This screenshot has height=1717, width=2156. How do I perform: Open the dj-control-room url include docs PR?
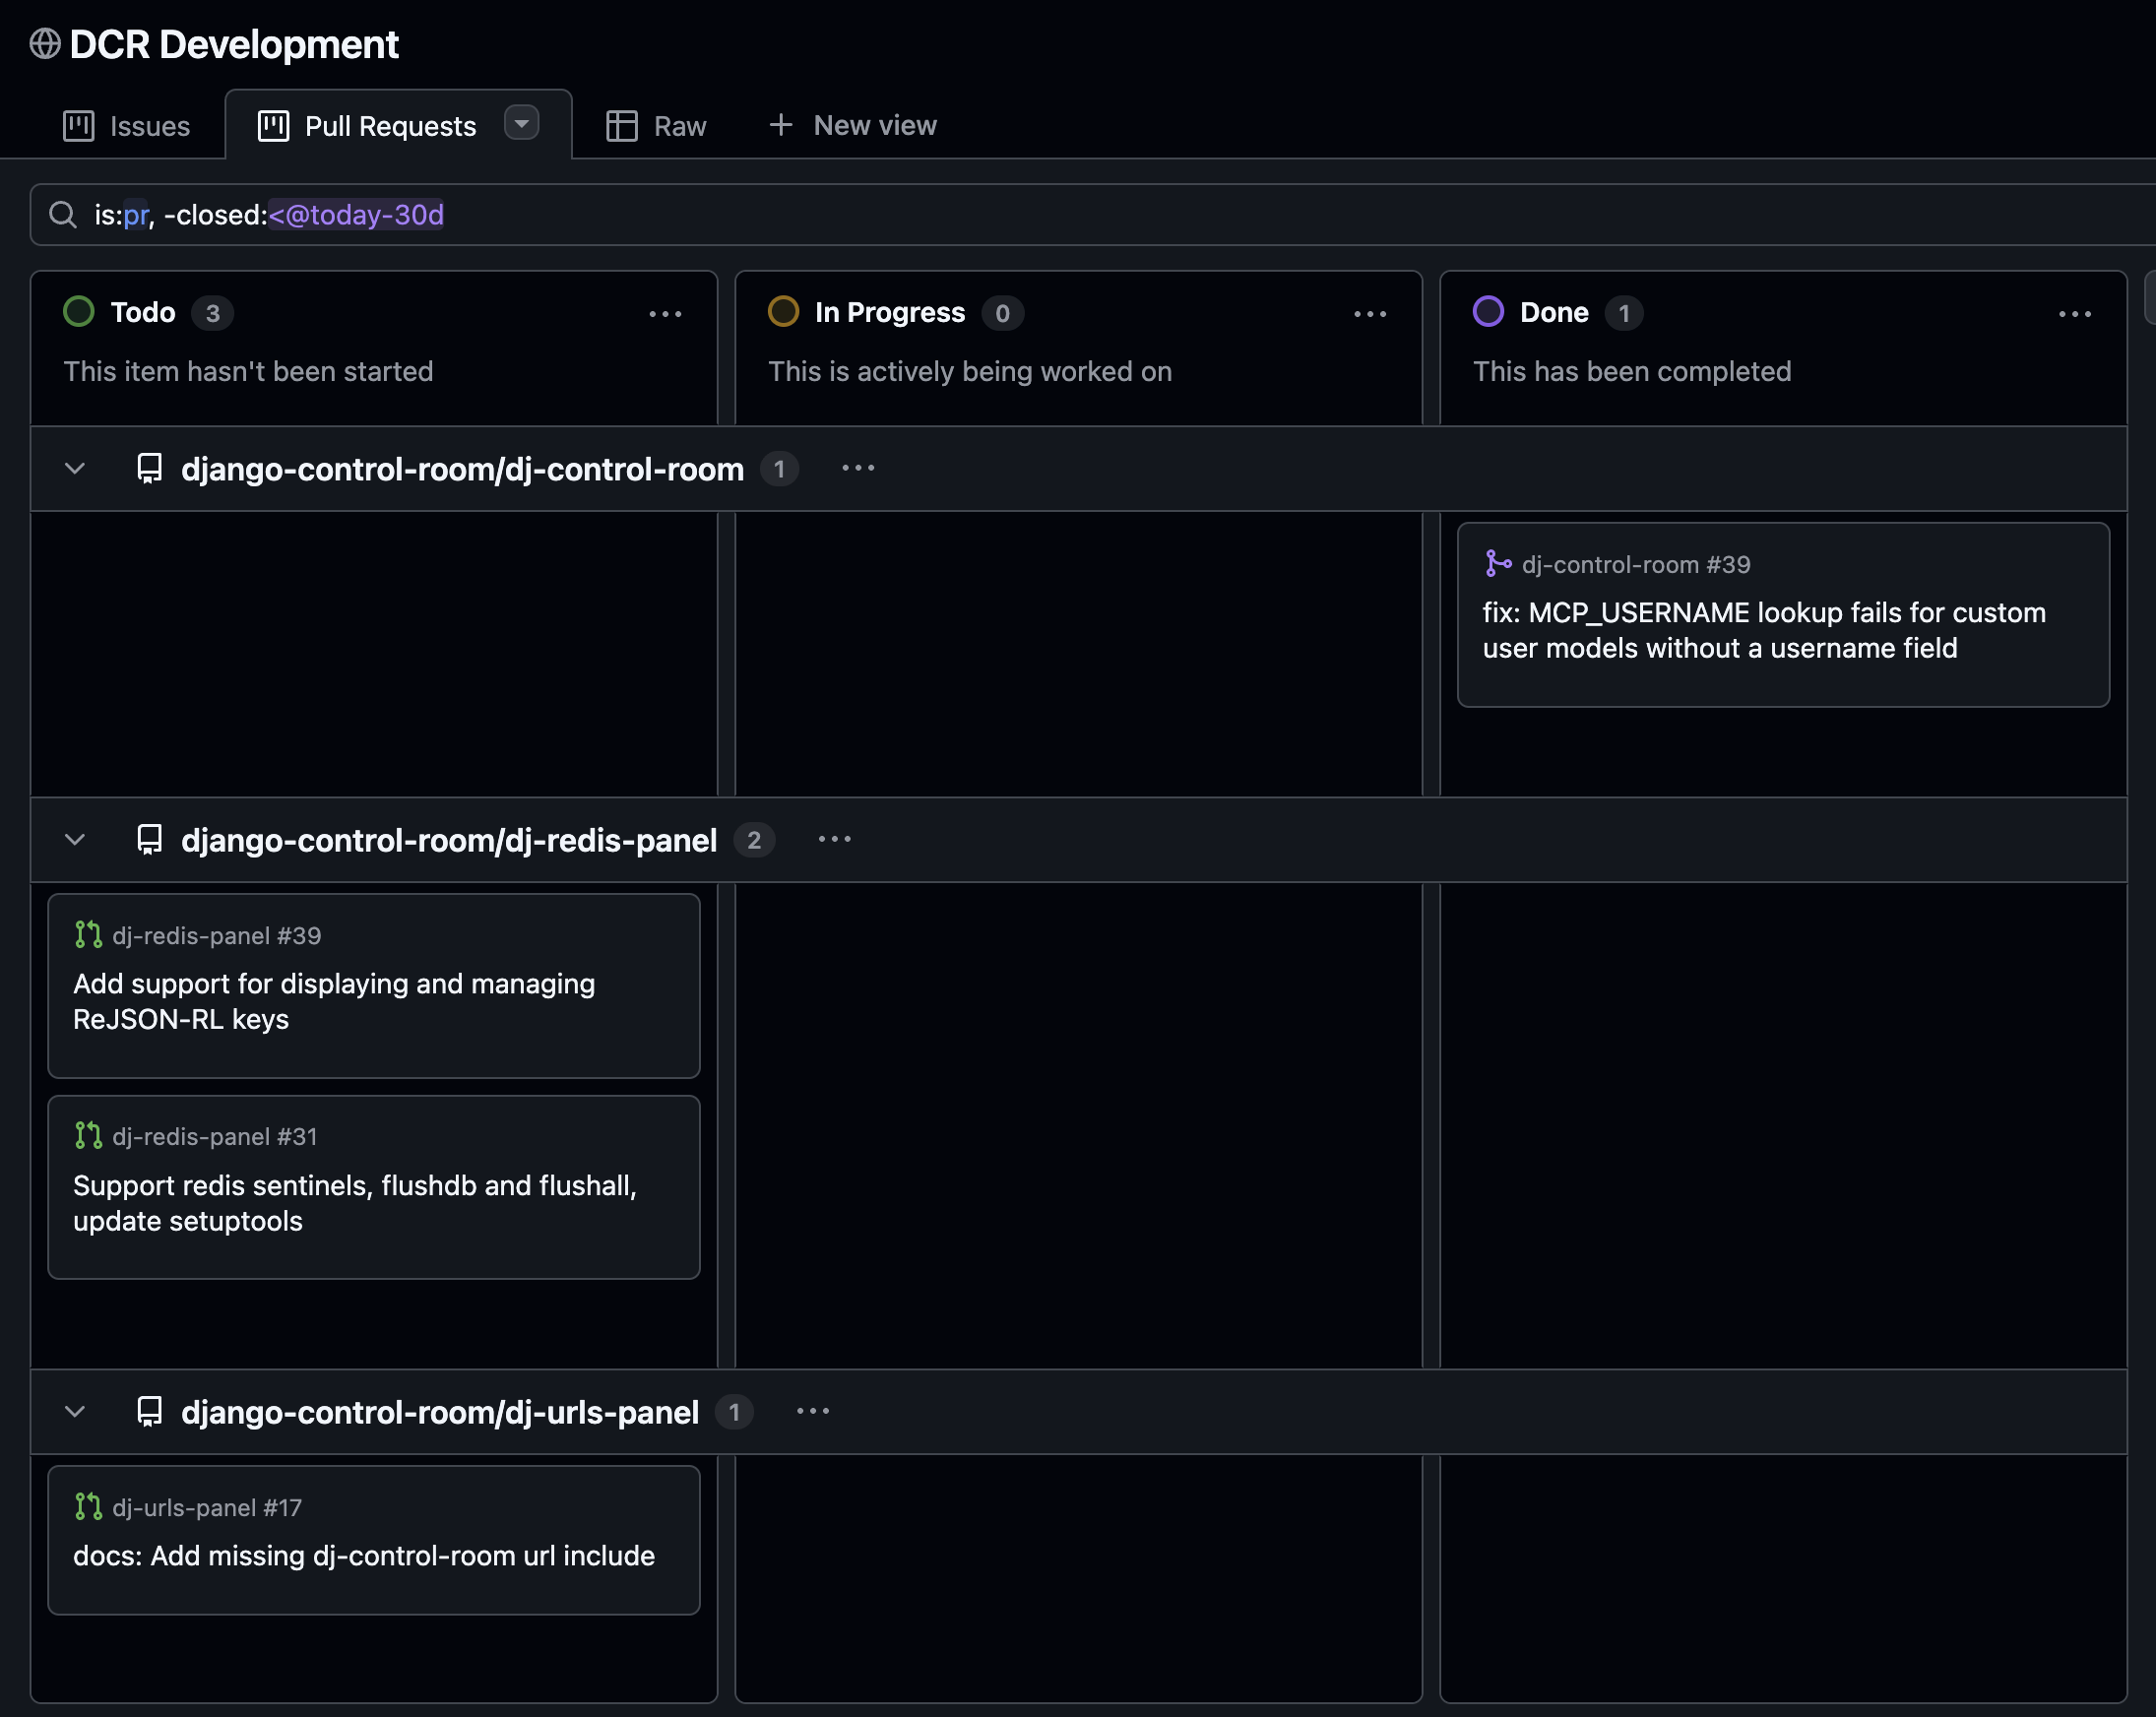coord(364,1556)
